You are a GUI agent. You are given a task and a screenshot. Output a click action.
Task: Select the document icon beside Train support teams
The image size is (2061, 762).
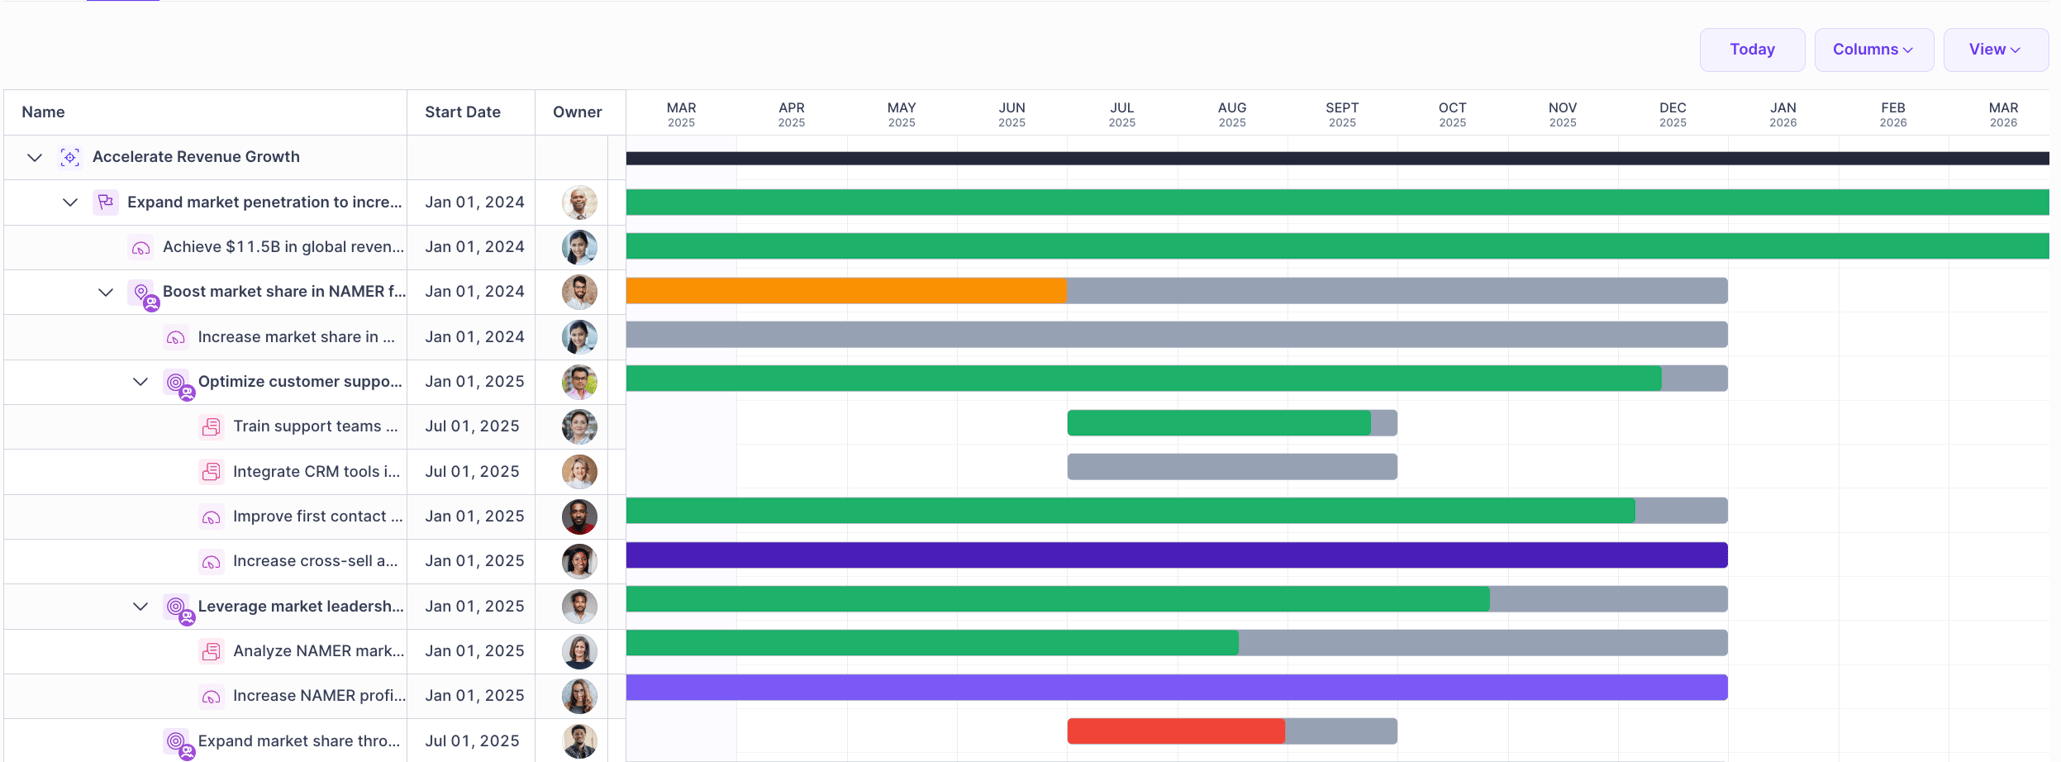coord(211,426)
